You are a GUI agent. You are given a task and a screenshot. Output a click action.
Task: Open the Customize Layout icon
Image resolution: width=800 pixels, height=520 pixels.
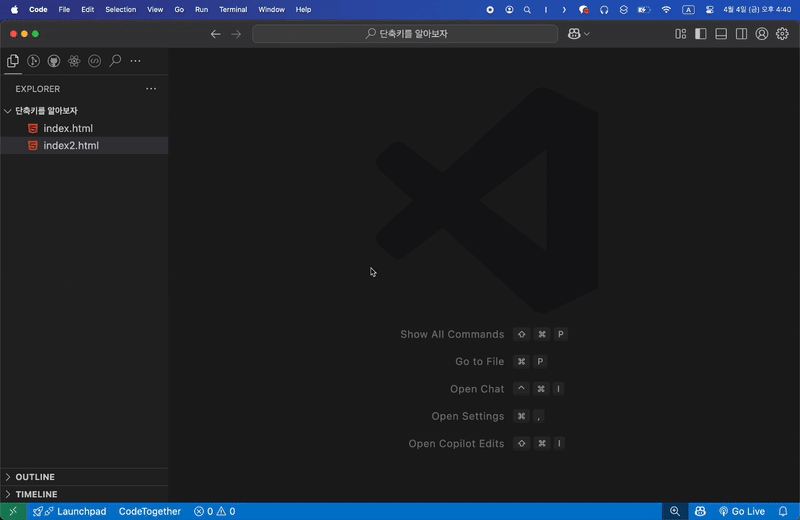[681, 34]
